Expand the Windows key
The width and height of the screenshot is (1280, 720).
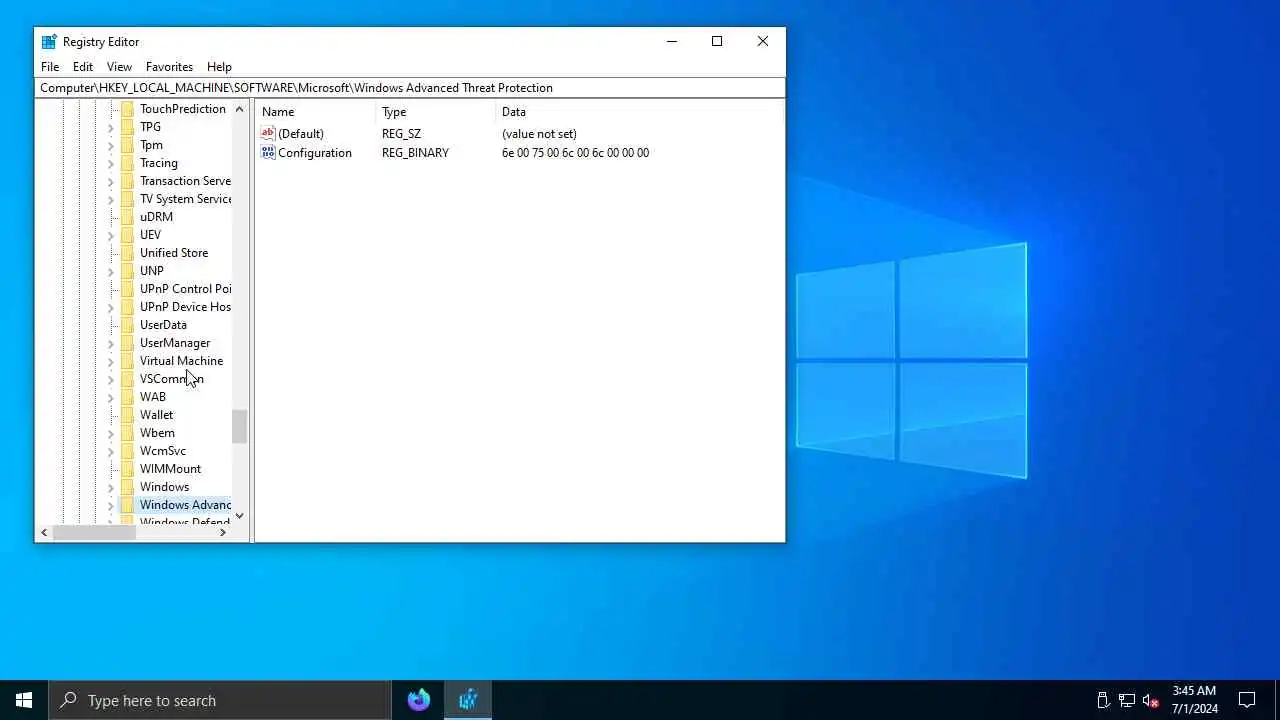[x=111, y=487]
